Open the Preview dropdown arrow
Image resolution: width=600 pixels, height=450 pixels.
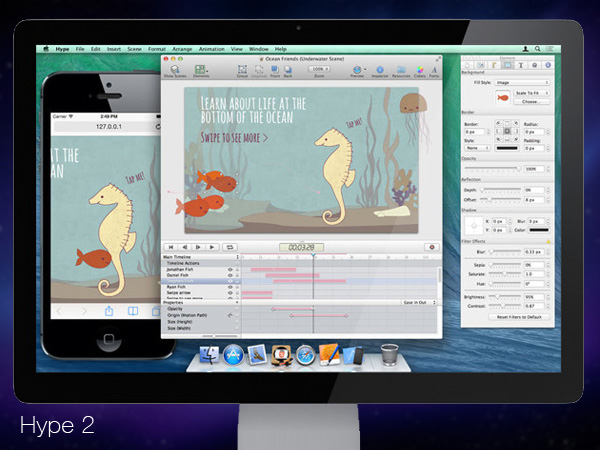point(365,70)
